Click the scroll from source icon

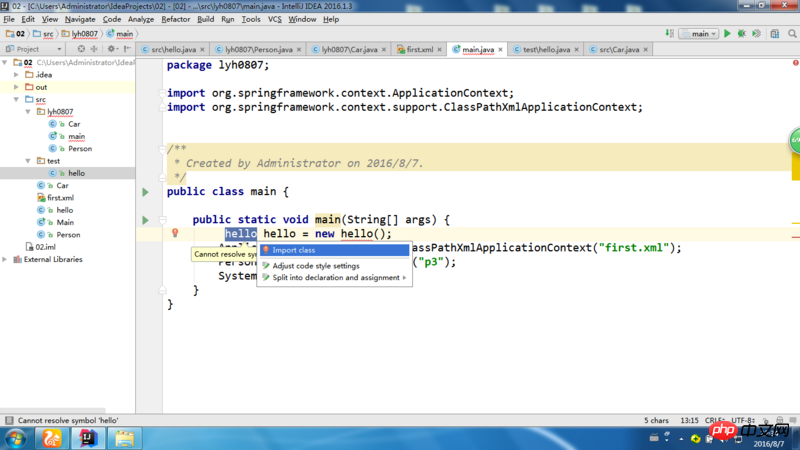(x=79, y=49)
